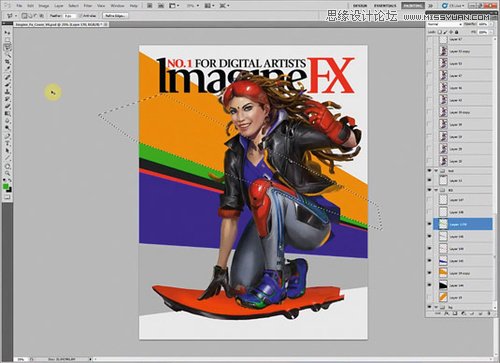Click the Quick Mask mode icon
Image resolution: width=500 pixels, height=363 pixels.
(x=7, y=197)
